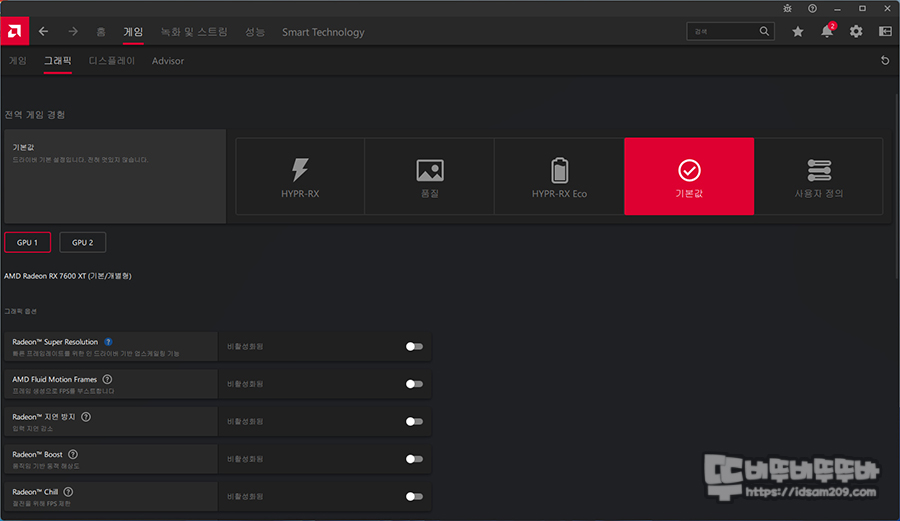This screenshot has height=521, width=900.
Task: Open notifications bell icon
Action: (x=827, y=31)
